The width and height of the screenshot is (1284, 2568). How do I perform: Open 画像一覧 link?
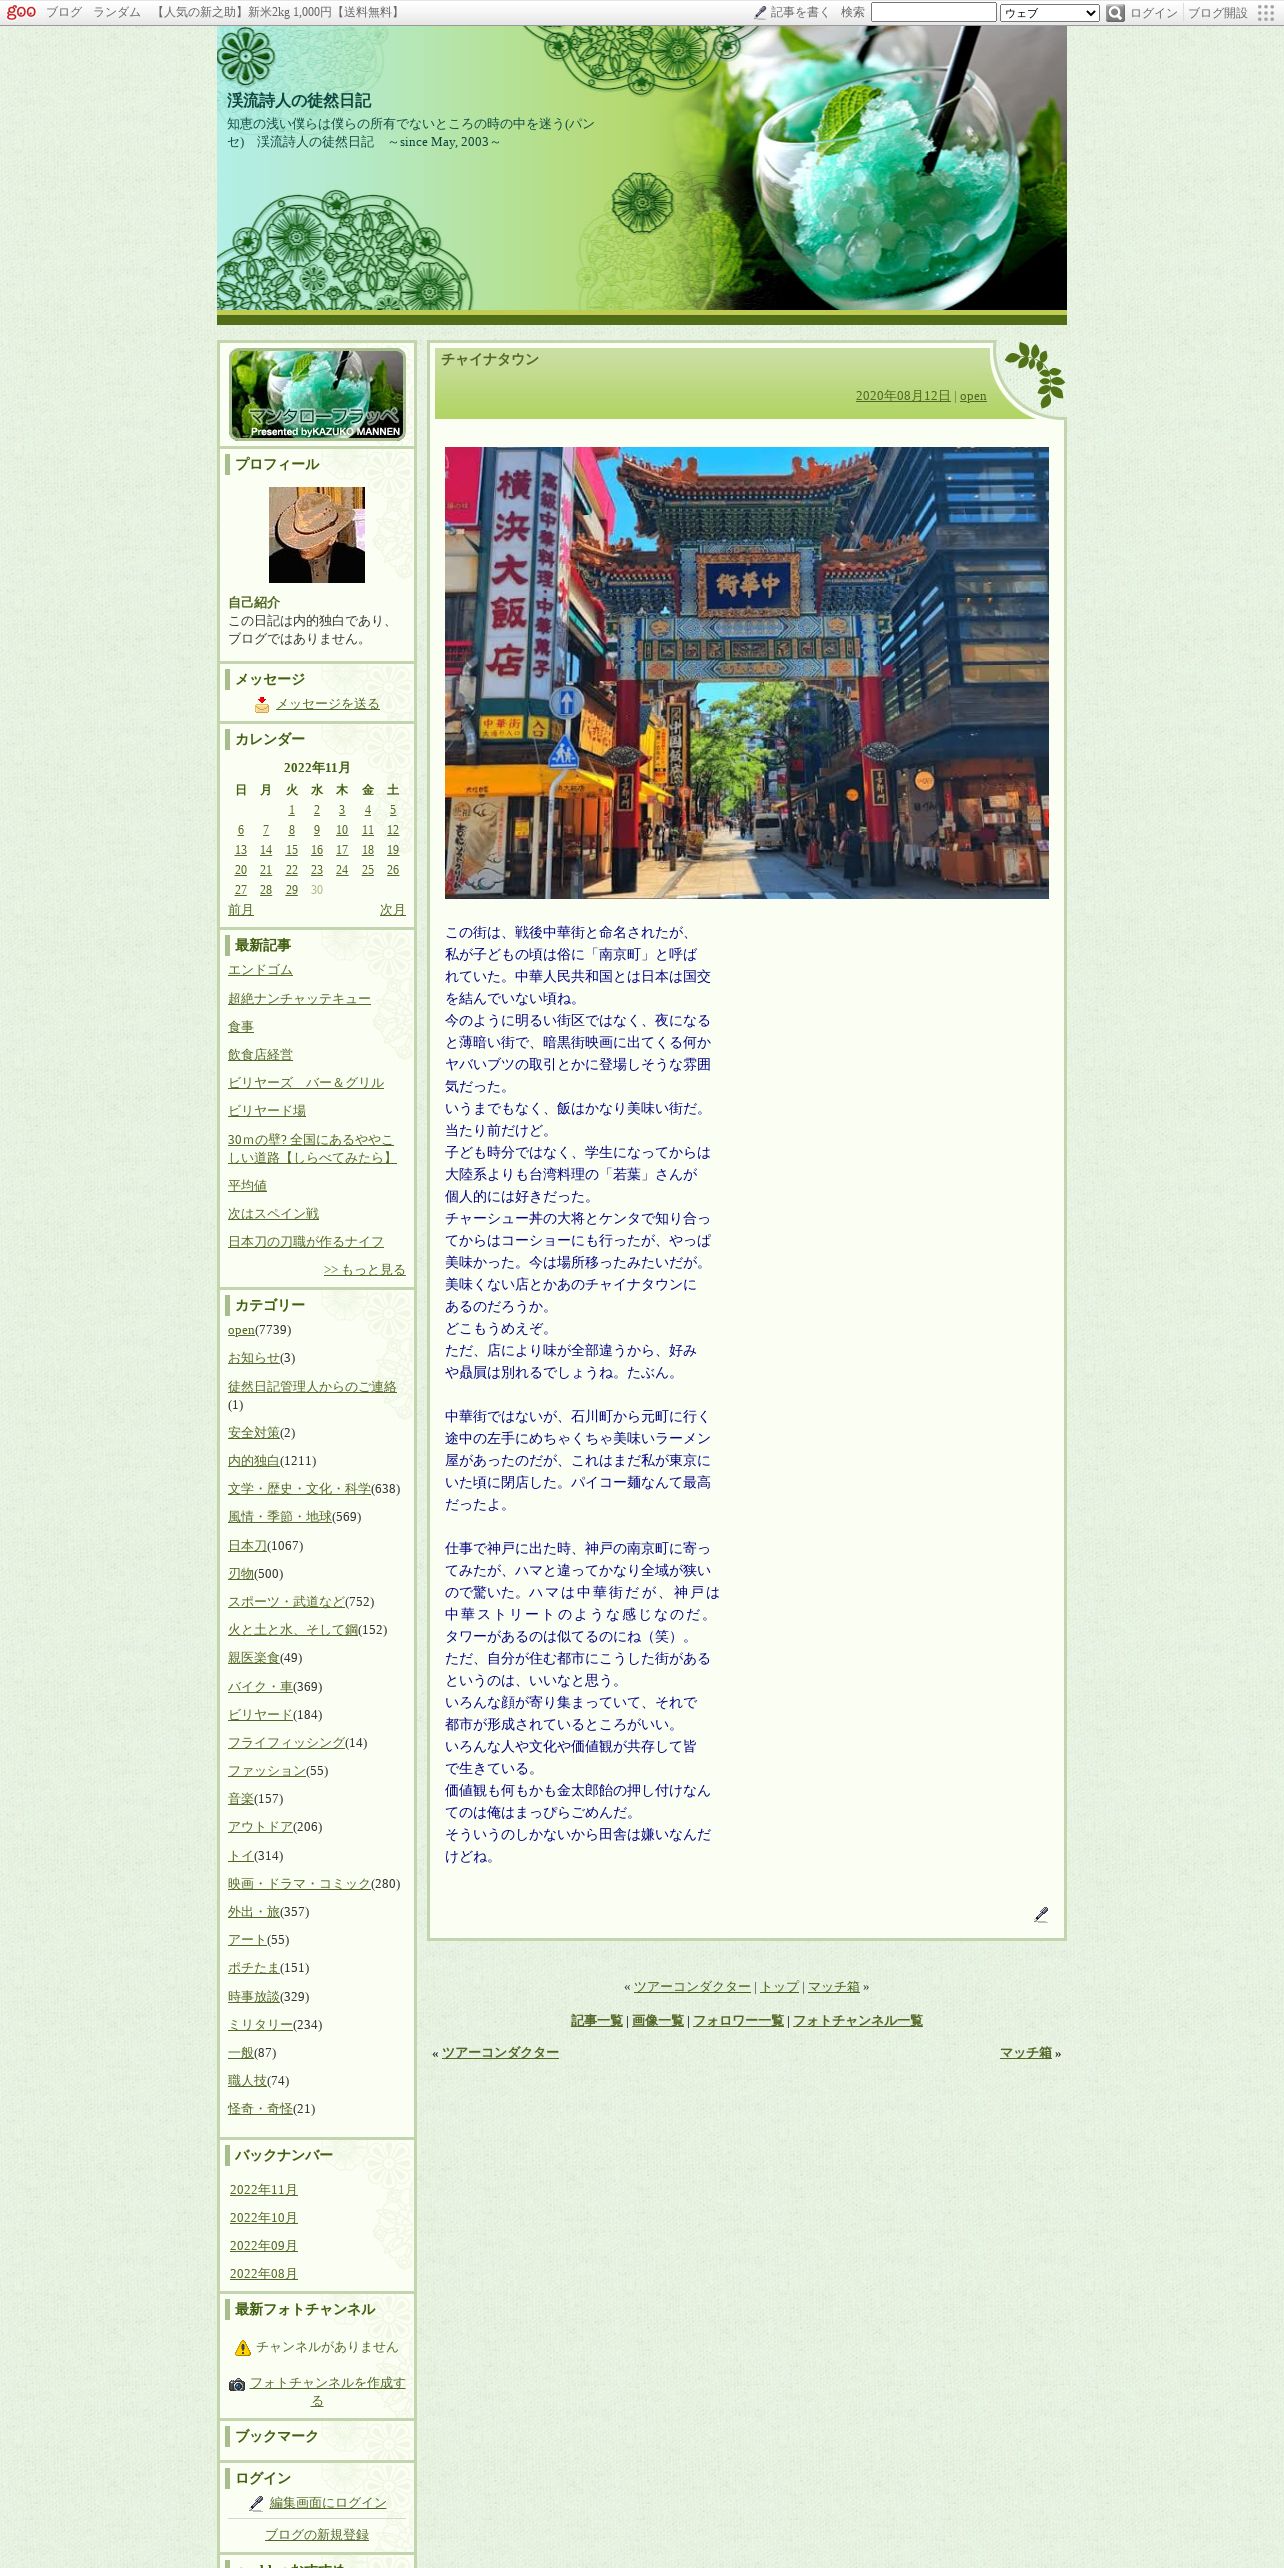pos(658,2021)
